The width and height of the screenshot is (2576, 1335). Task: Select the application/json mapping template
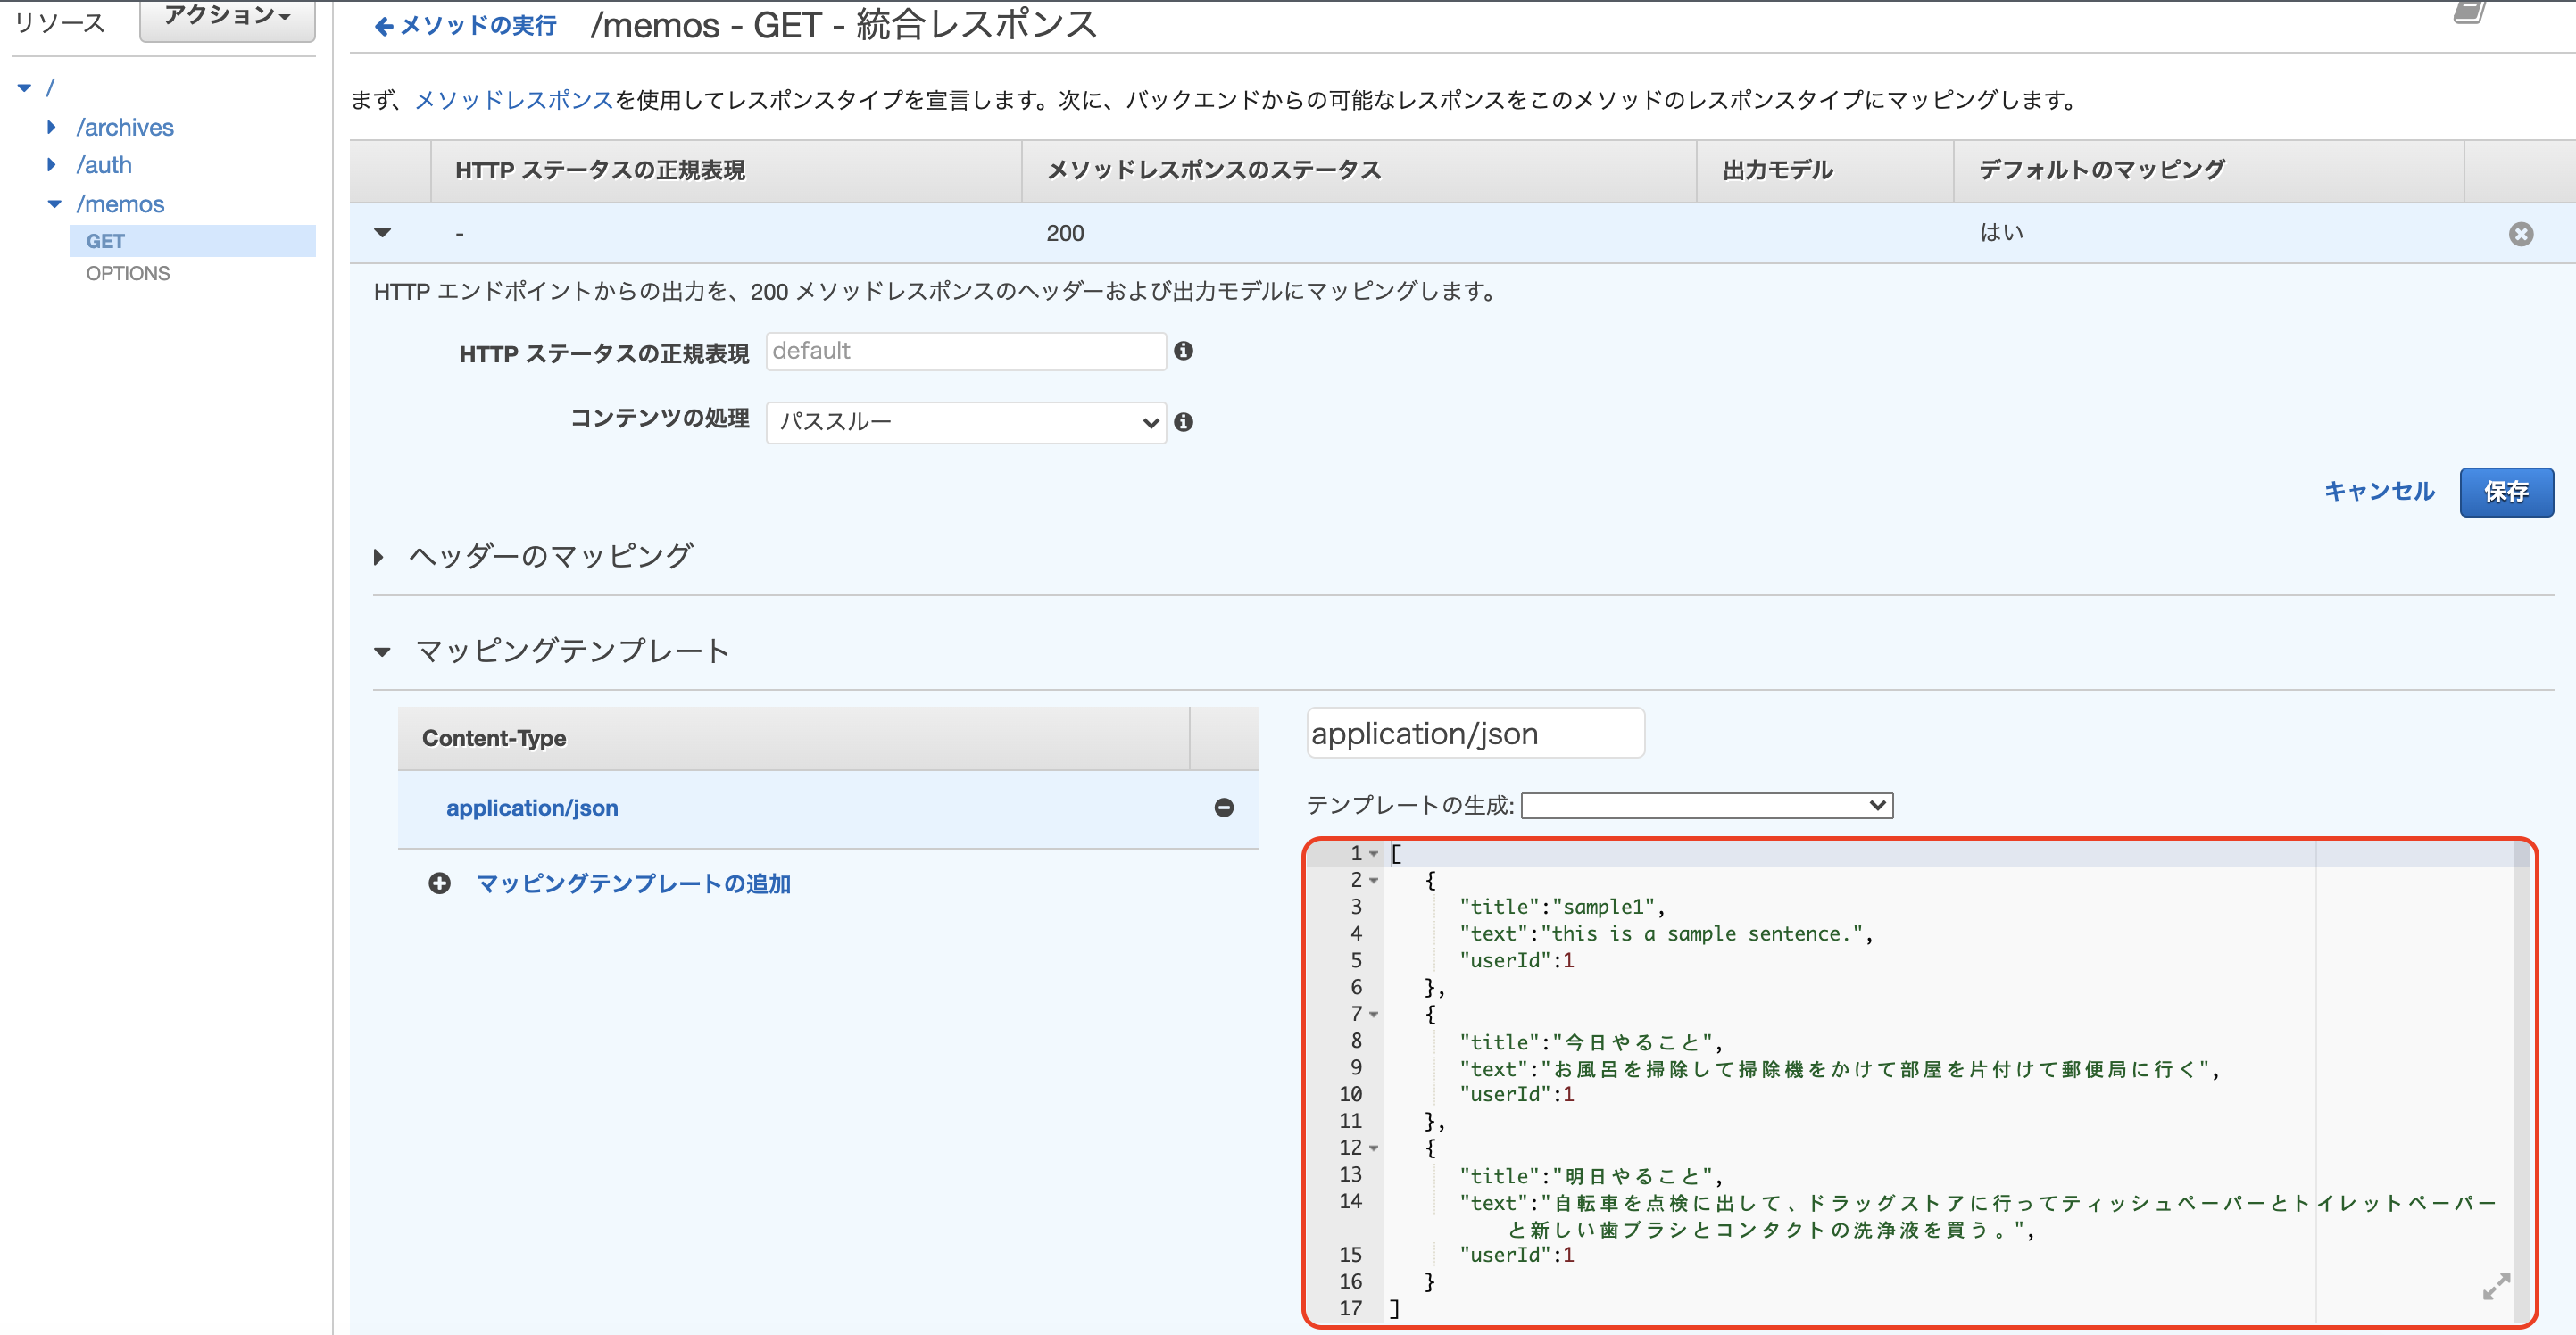[x=532, y=808]
